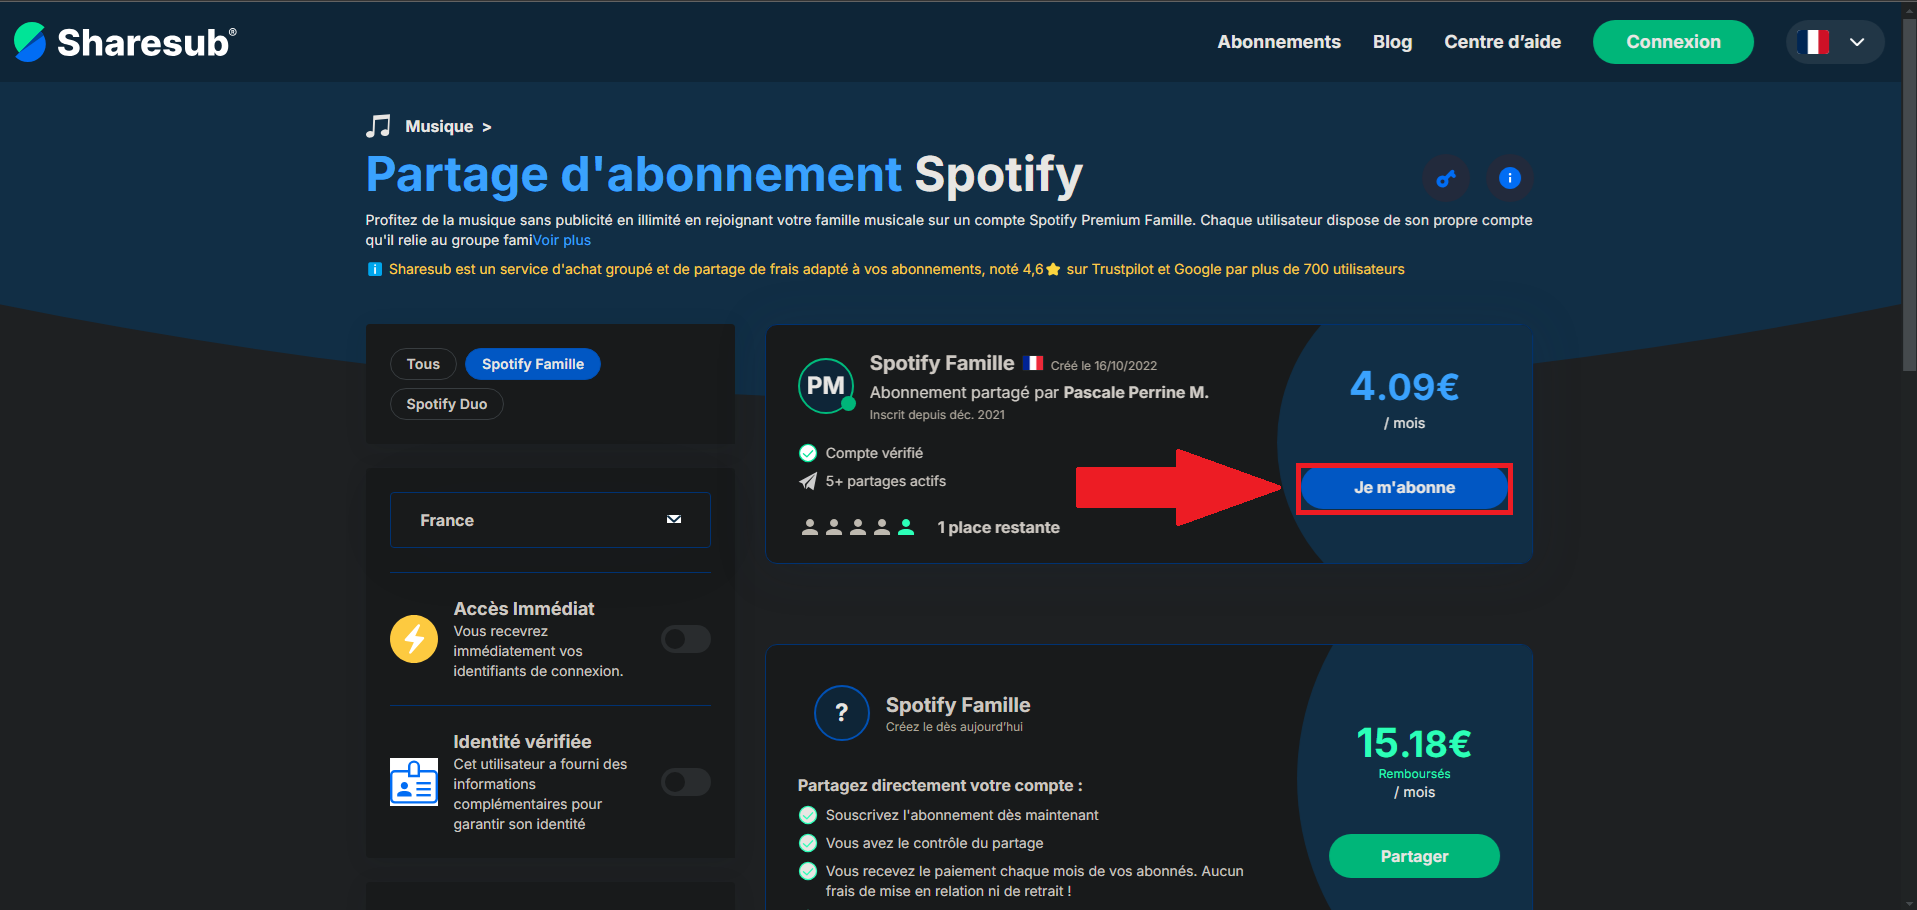
Task: Select the Tous filter
Action: (423, 364)
